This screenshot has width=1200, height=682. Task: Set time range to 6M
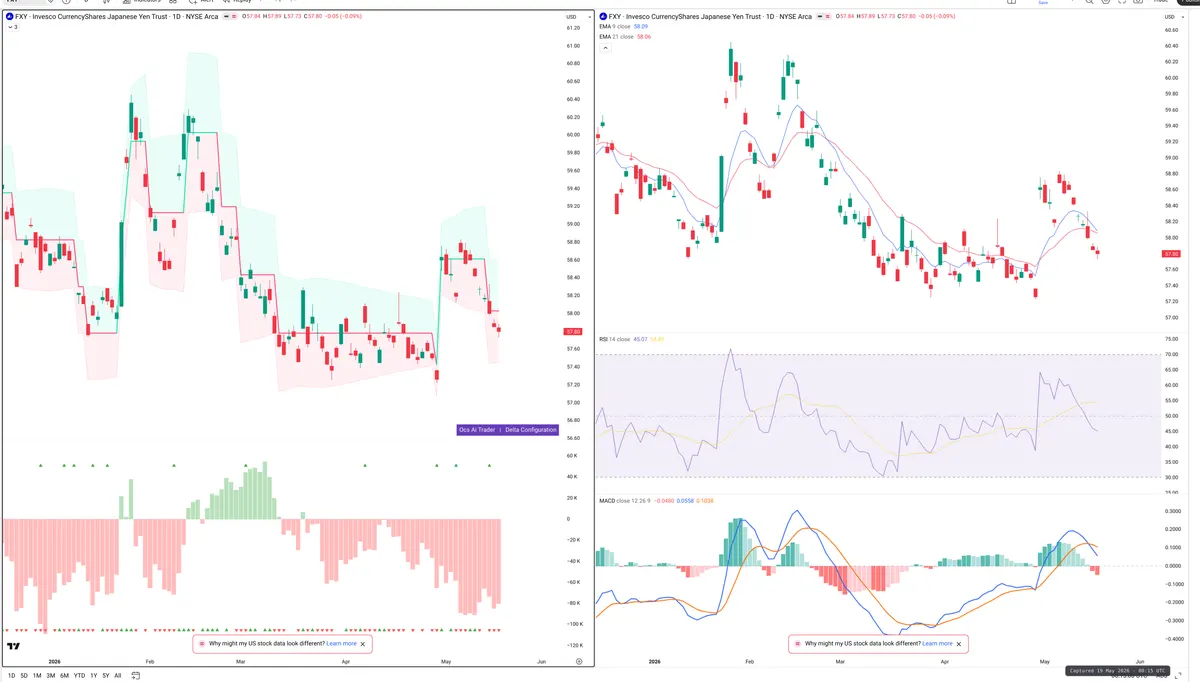pyautogui.click(x=64, y=676)
